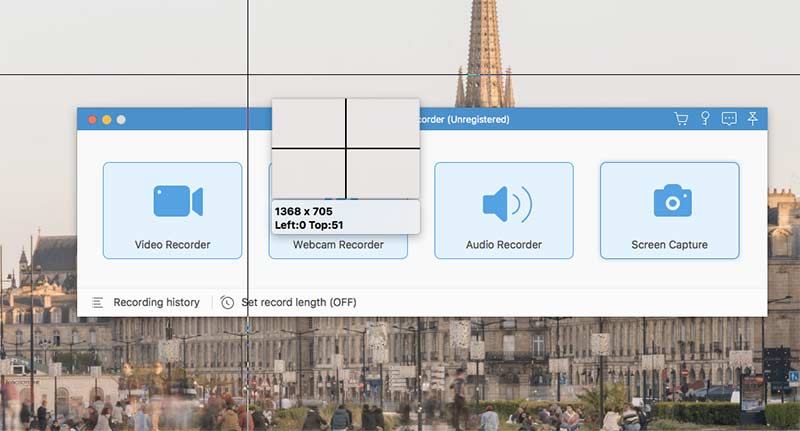The width and height of the screenshot is (800, 431).
Task: Click the crosshair magnifier preview box
Action: pyautogui.click(x=346, y=148)
